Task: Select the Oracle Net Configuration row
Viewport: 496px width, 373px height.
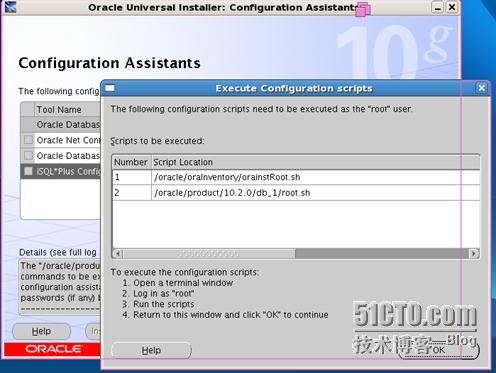Action: pyautogui.click(x=61, y=140)
